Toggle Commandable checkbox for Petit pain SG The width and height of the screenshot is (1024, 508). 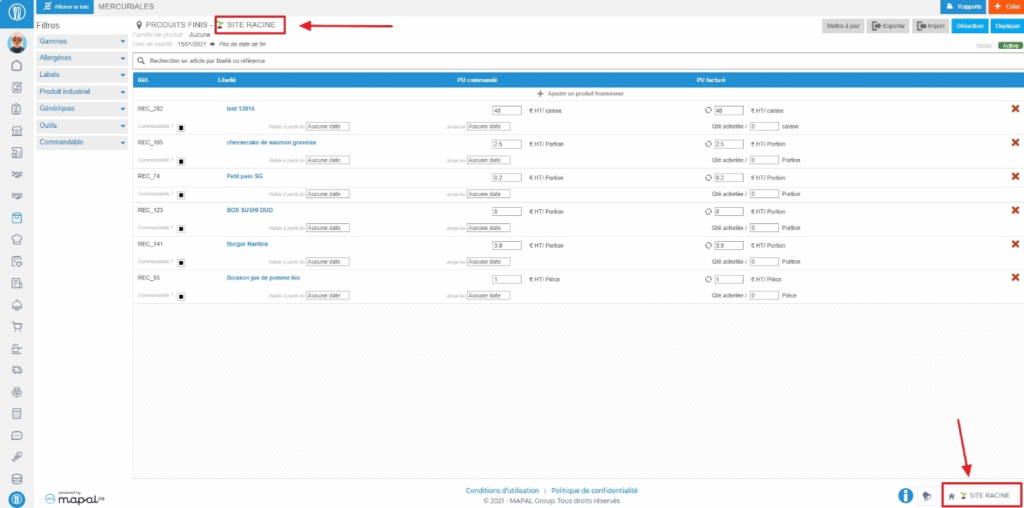(x=181, y=194)
